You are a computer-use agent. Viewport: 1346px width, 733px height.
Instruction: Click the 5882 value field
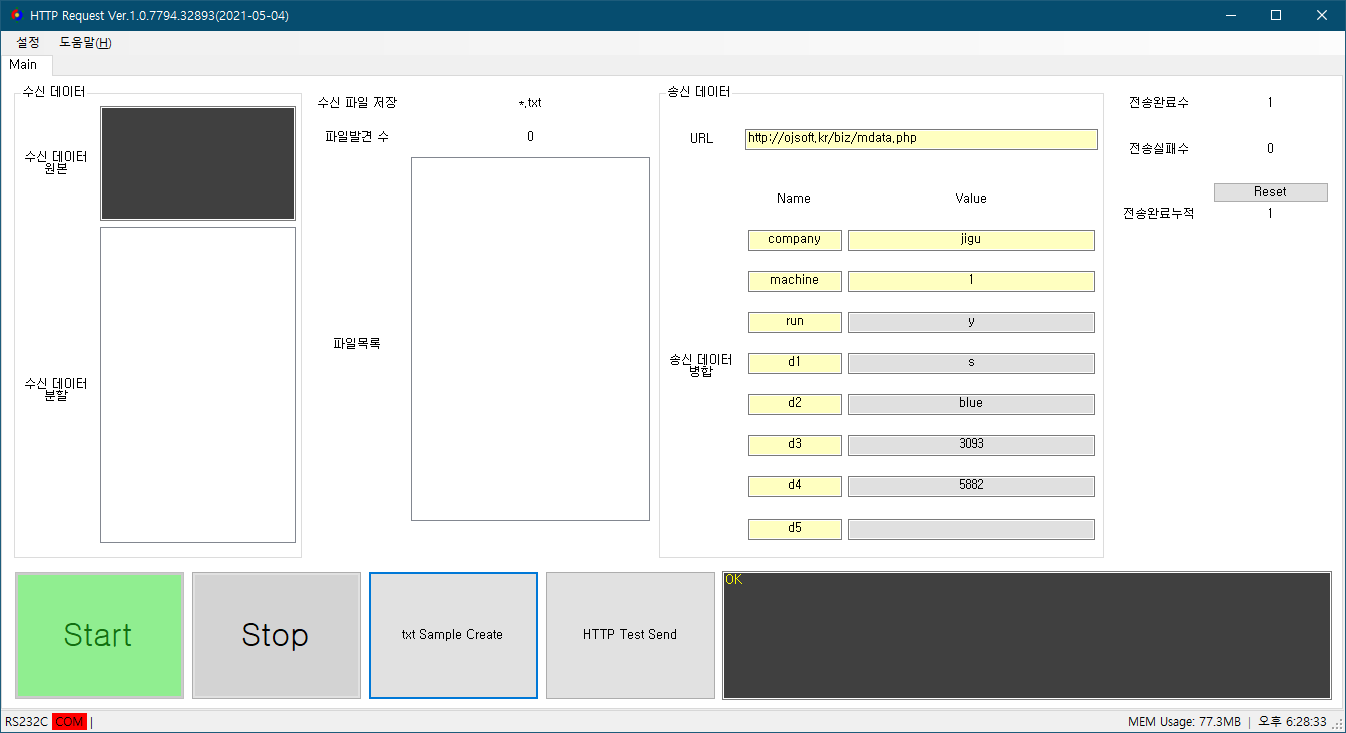tap(971, 486)
